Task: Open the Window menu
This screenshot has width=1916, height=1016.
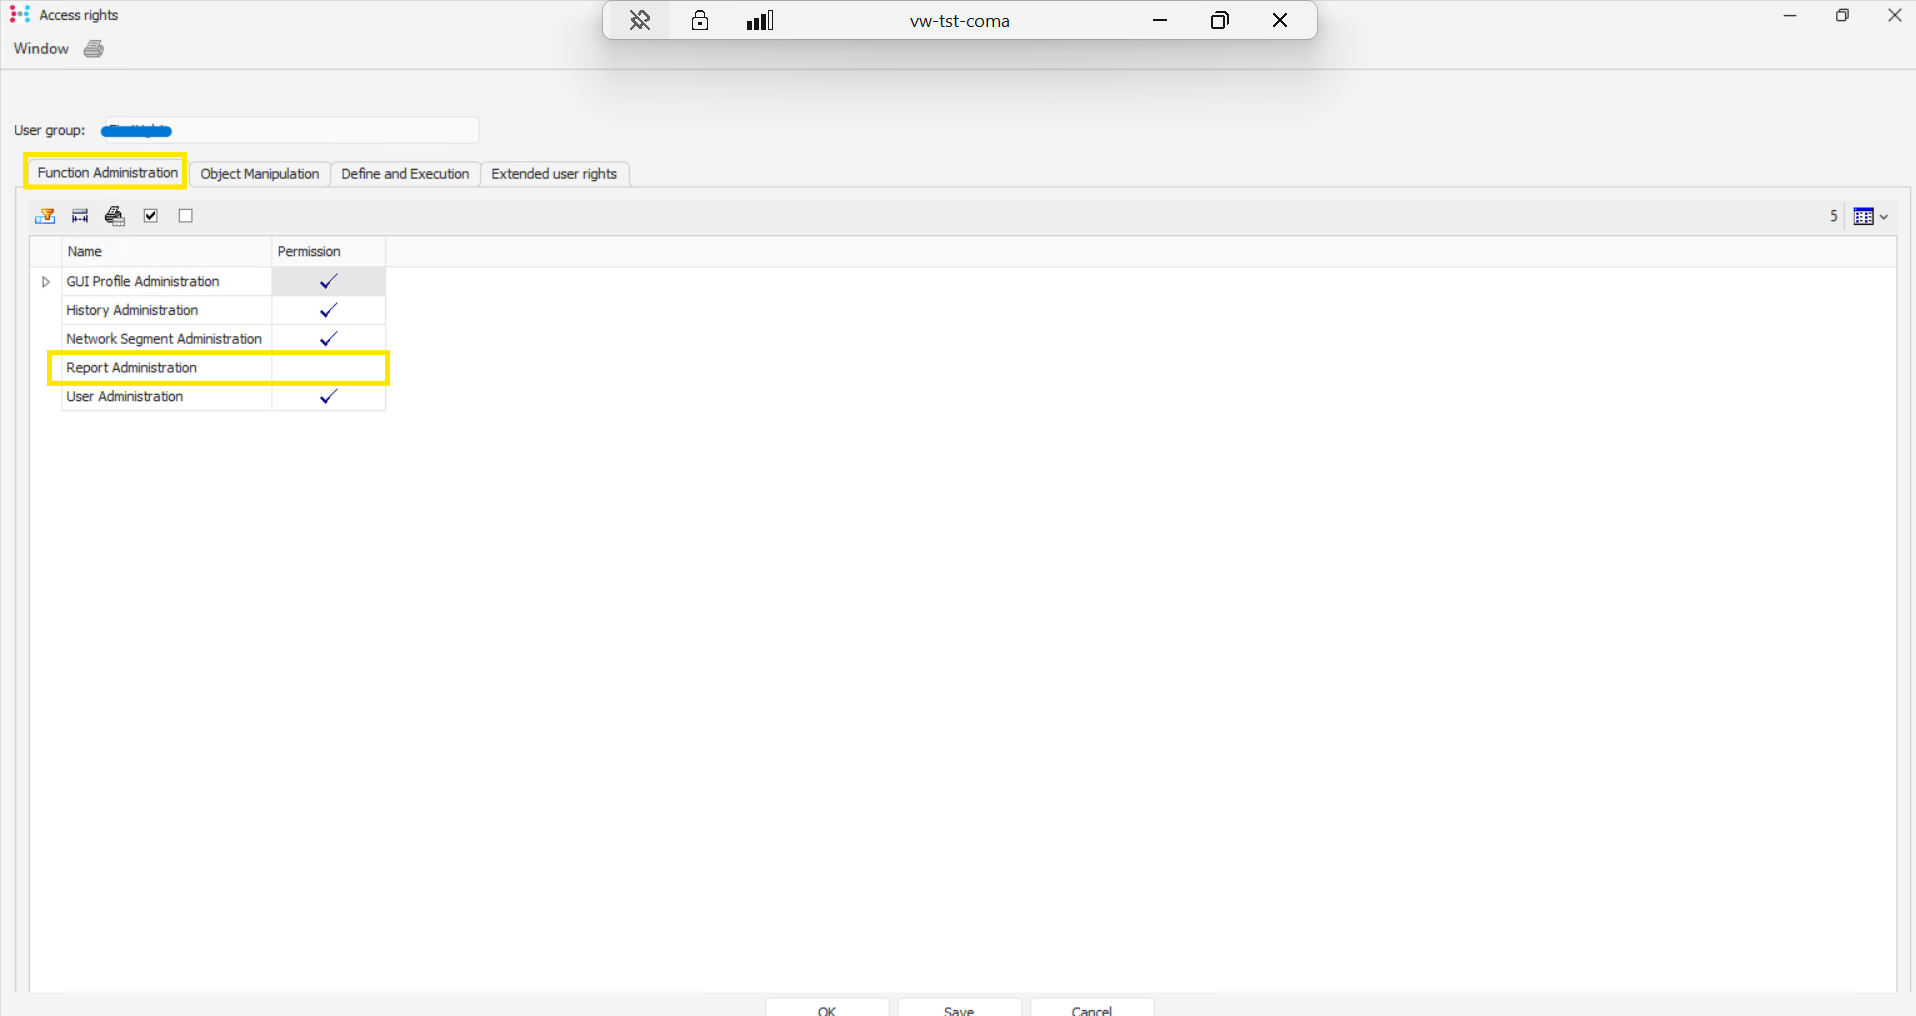Action: tap(41, 49)
